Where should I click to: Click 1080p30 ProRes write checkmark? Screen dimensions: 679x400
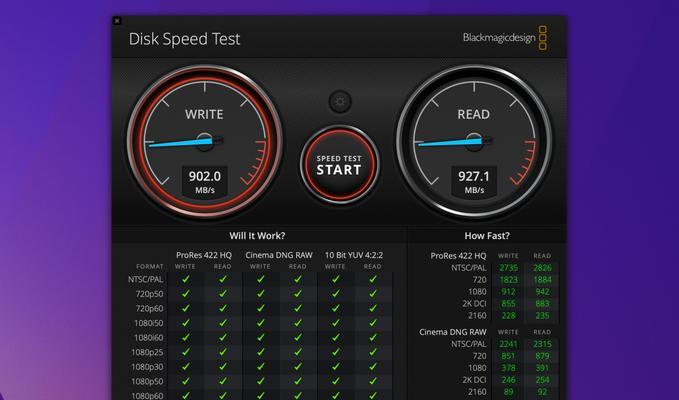(186, 367)
